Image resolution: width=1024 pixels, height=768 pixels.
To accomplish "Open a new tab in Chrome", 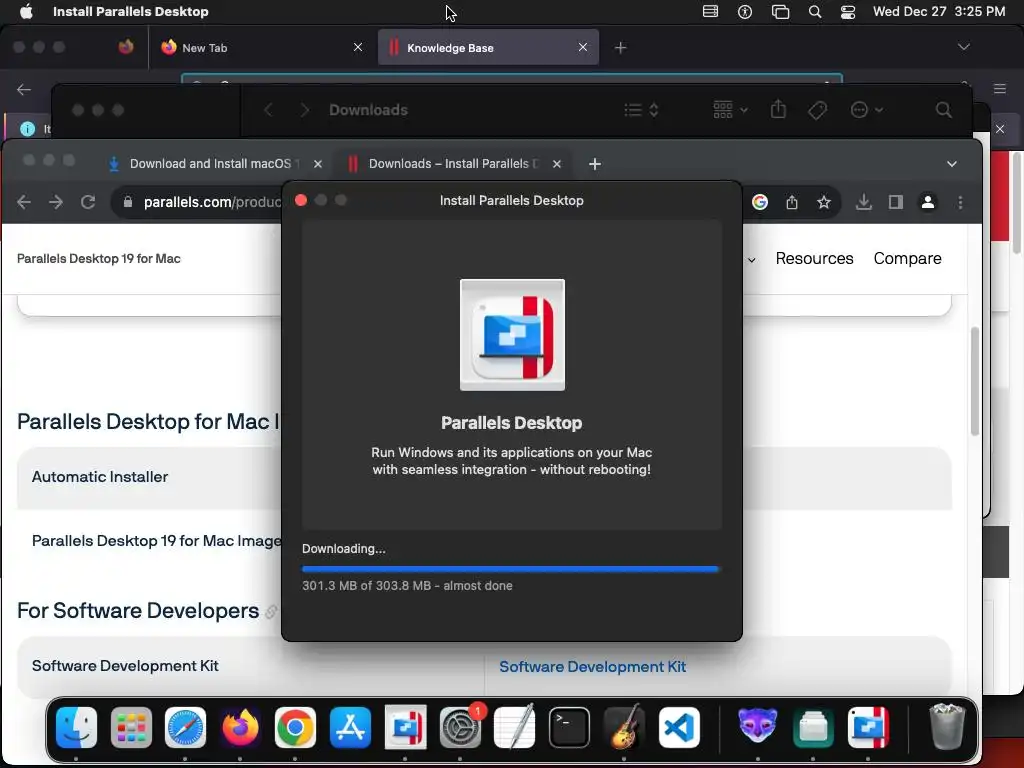I will pos(595,164).
